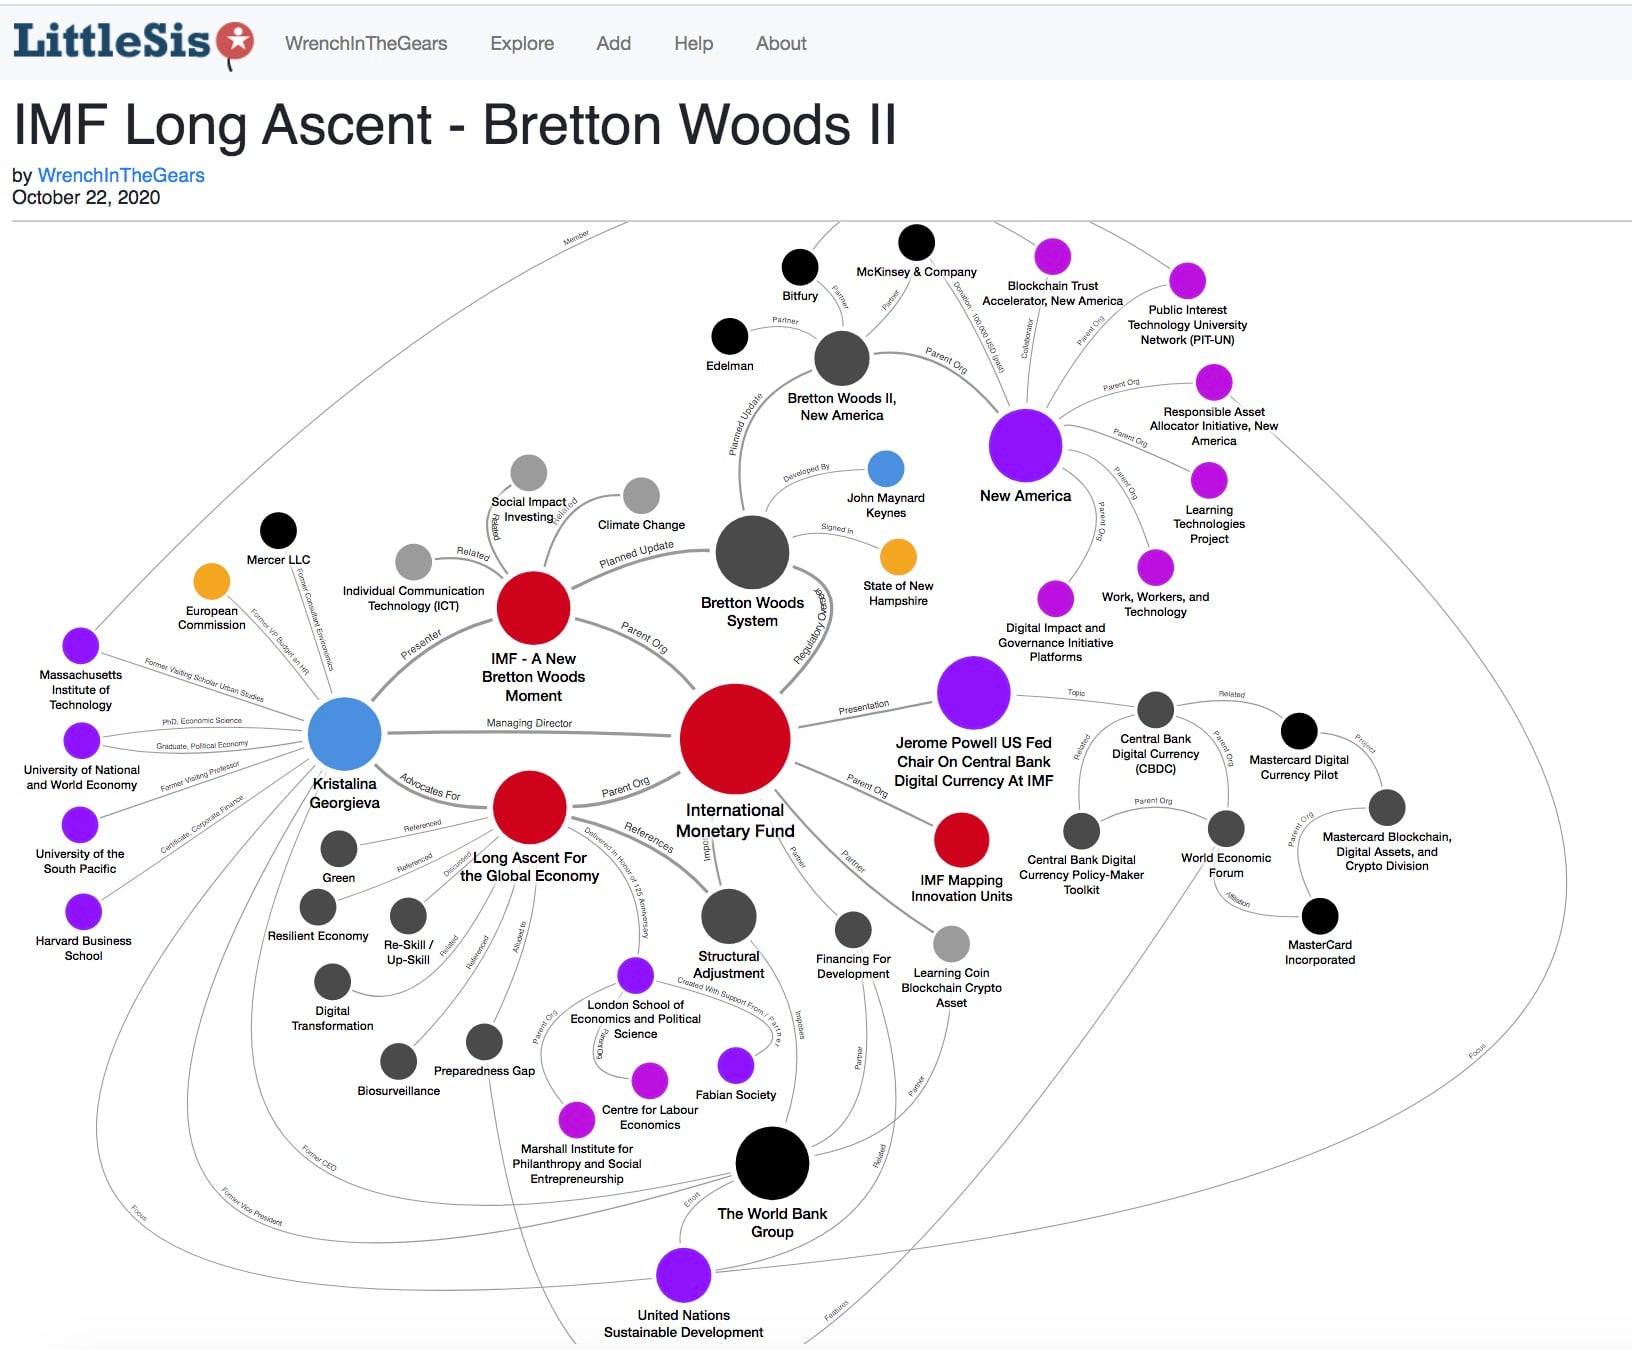Click the page title IMF Long Ascent
The height and width of the screenshot is (1350, 1632).
454,125
